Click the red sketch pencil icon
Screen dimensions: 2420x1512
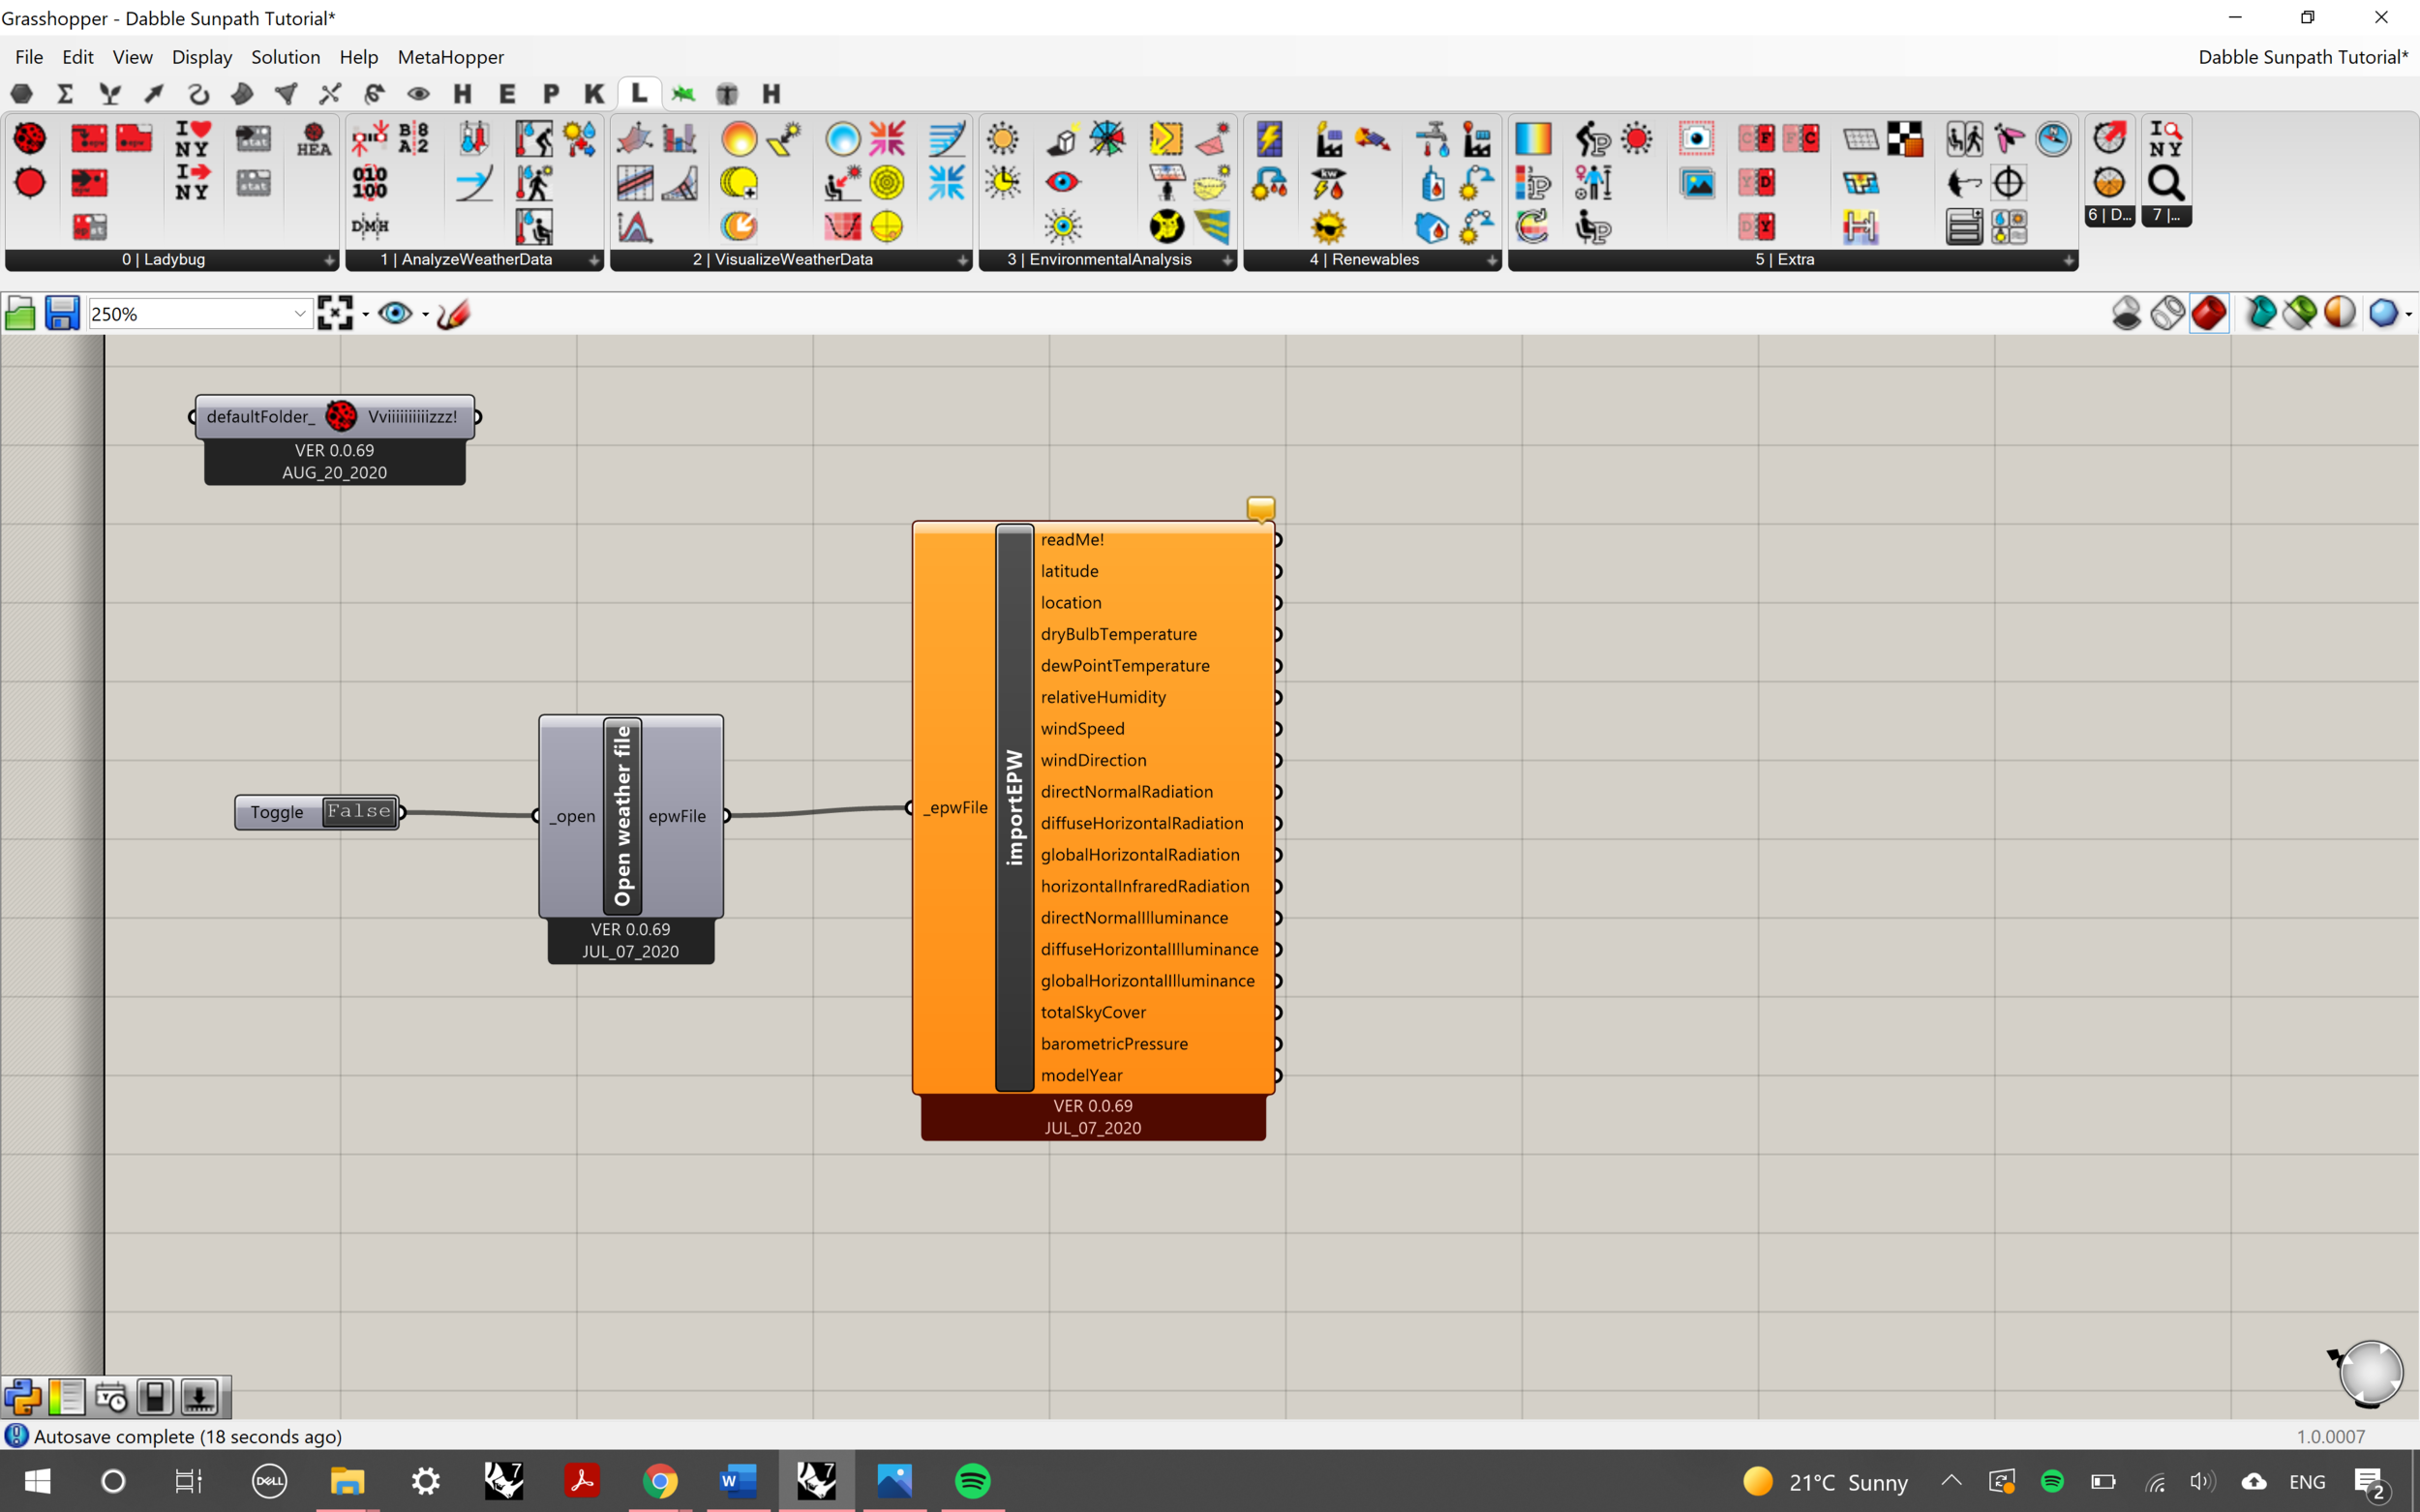coord(453,314)
